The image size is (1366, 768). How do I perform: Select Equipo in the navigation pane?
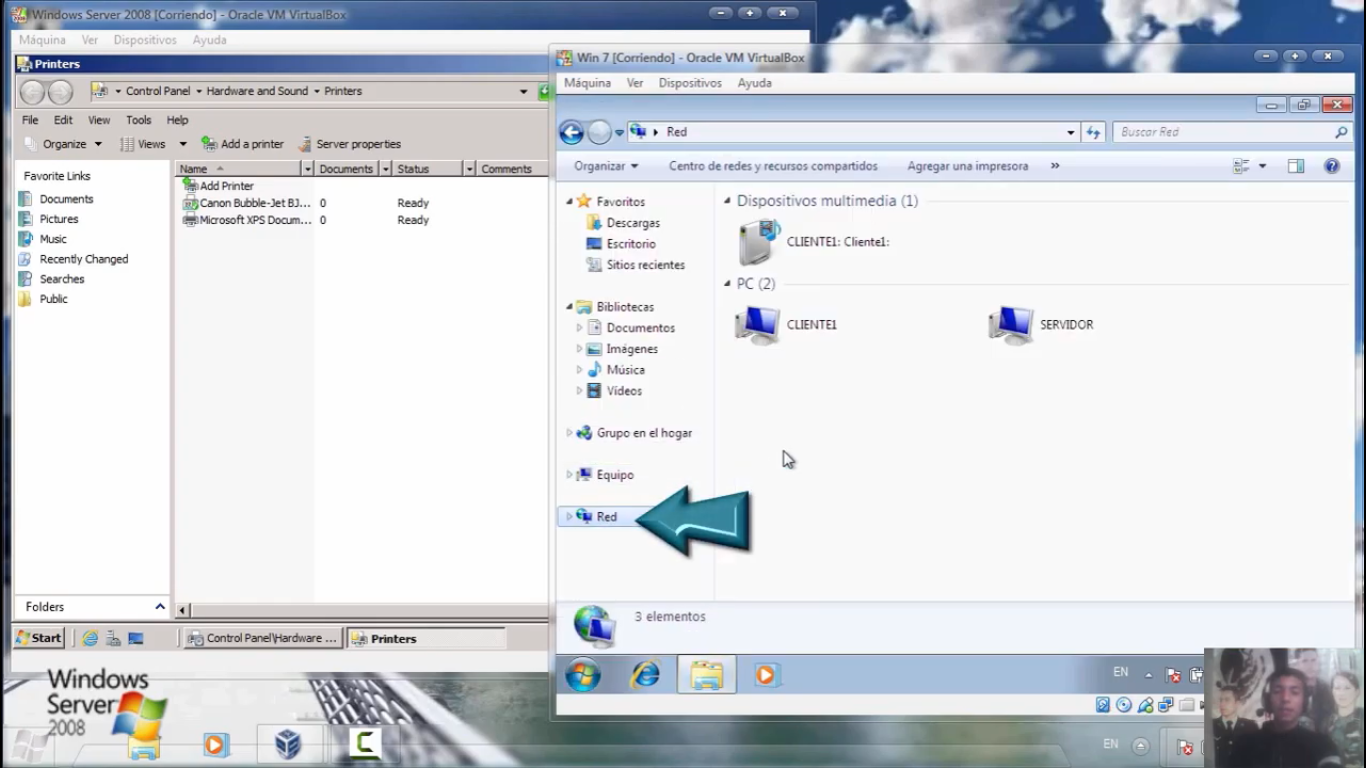(x=615, y=475)
